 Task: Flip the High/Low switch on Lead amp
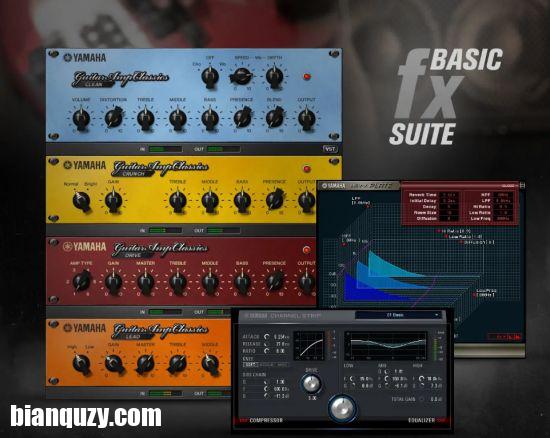pos(81,364)
